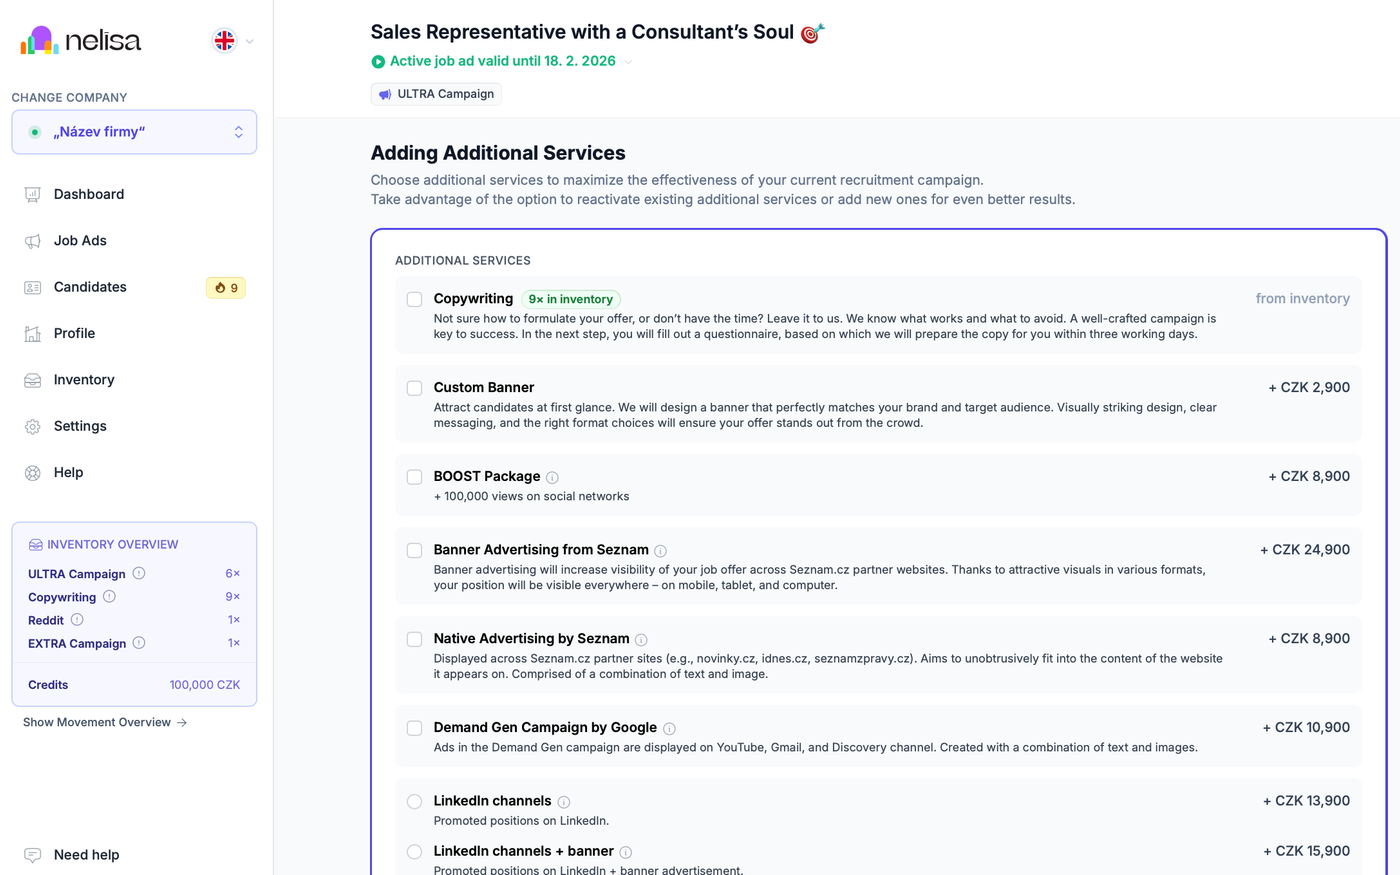The image size is (1400, 875).
Task: Click Need help at the sidebar bottom
Action: [x=86, y=855]
